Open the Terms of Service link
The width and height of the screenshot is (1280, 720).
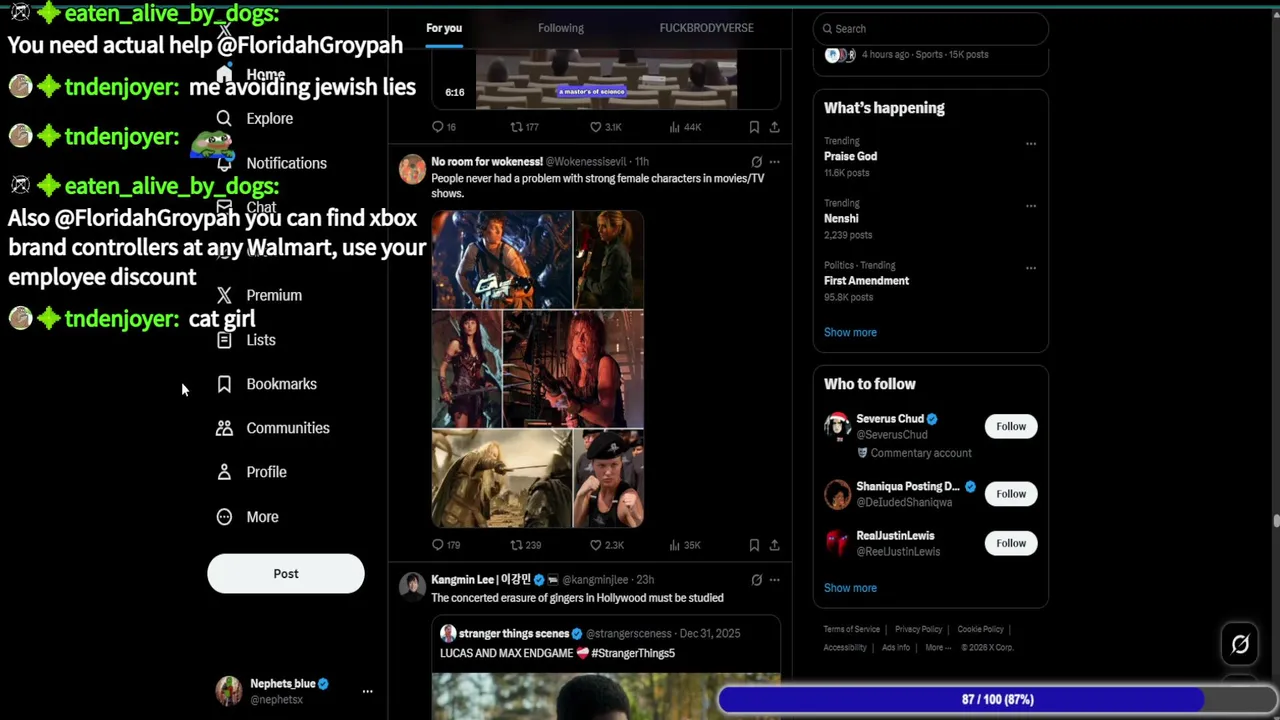(852, 629)
